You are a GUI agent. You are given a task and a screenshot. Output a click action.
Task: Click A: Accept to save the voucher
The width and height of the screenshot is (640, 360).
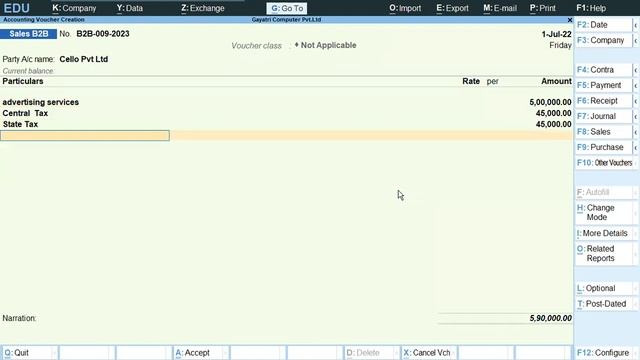click(200, 353)
